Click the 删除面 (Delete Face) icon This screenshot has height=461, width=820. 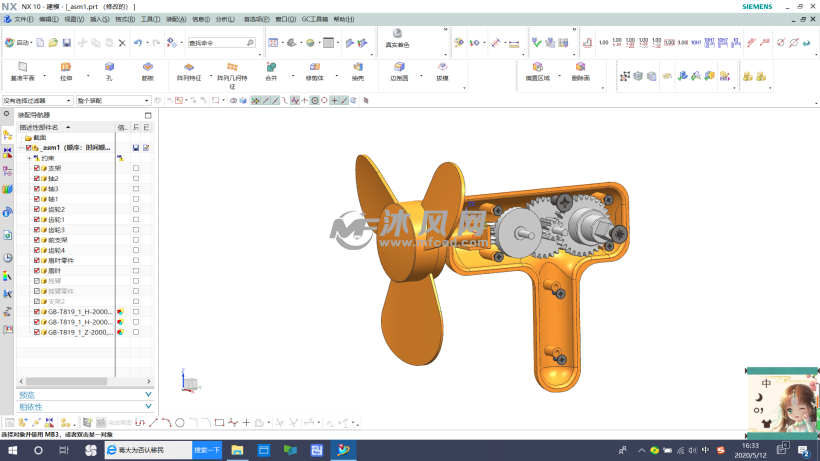[580, 67]
